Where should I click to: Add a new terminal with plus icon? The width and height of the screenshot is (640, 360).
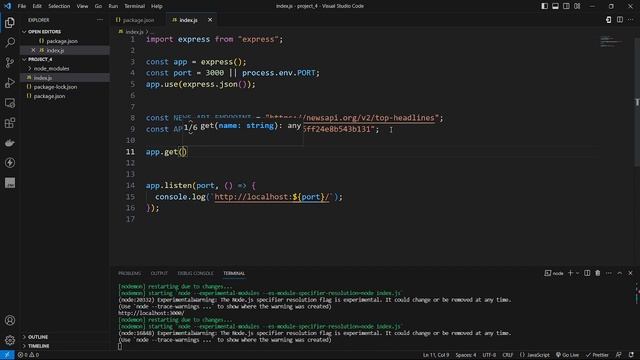point(570,273)
